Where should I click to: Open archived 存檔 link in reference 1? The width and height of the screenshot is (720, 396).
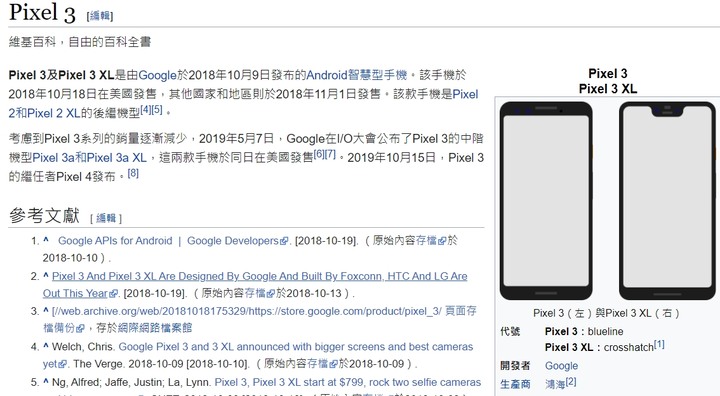tap(426, 241)
